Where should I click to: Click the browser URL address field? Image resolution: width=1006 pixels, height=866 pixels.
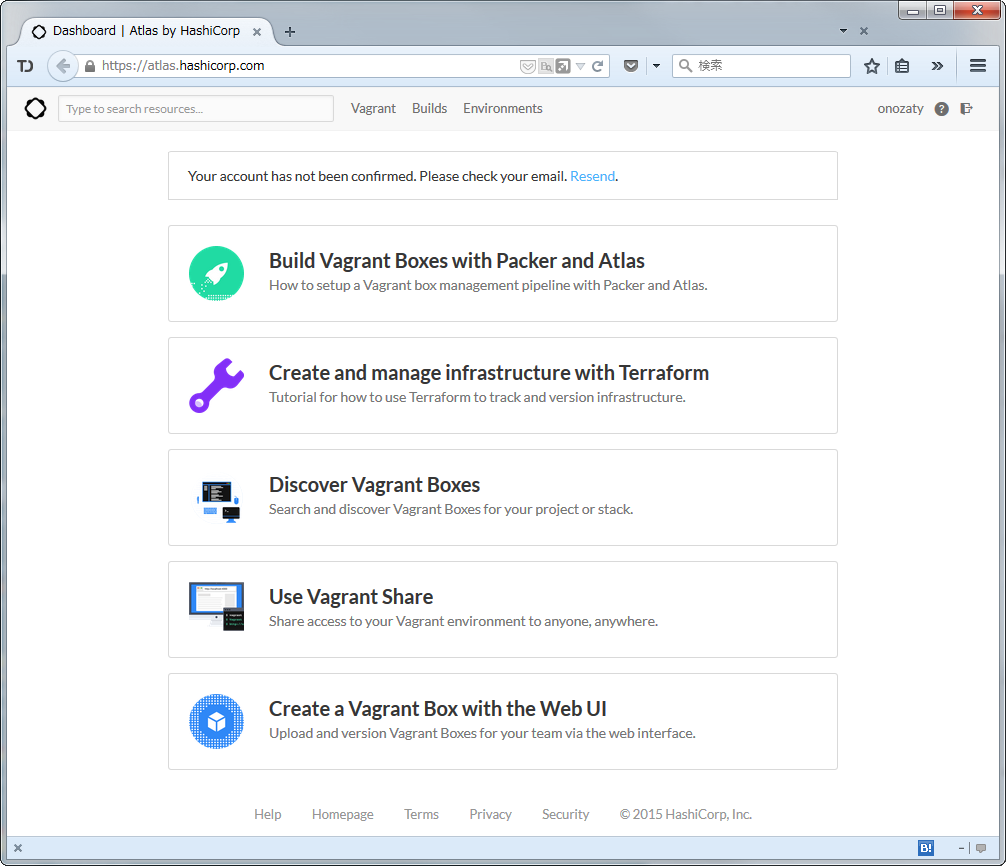coord(308,66)
